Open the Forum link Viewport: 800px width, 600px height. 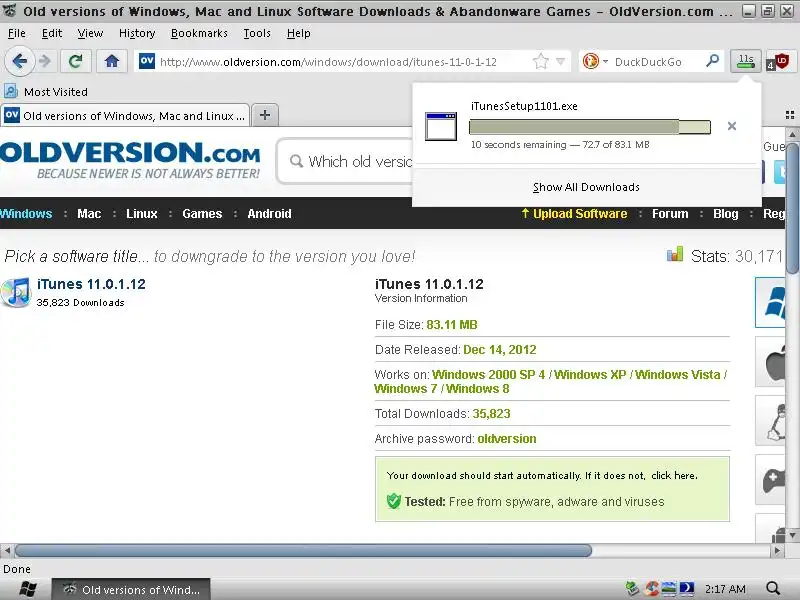click(670, 213)
